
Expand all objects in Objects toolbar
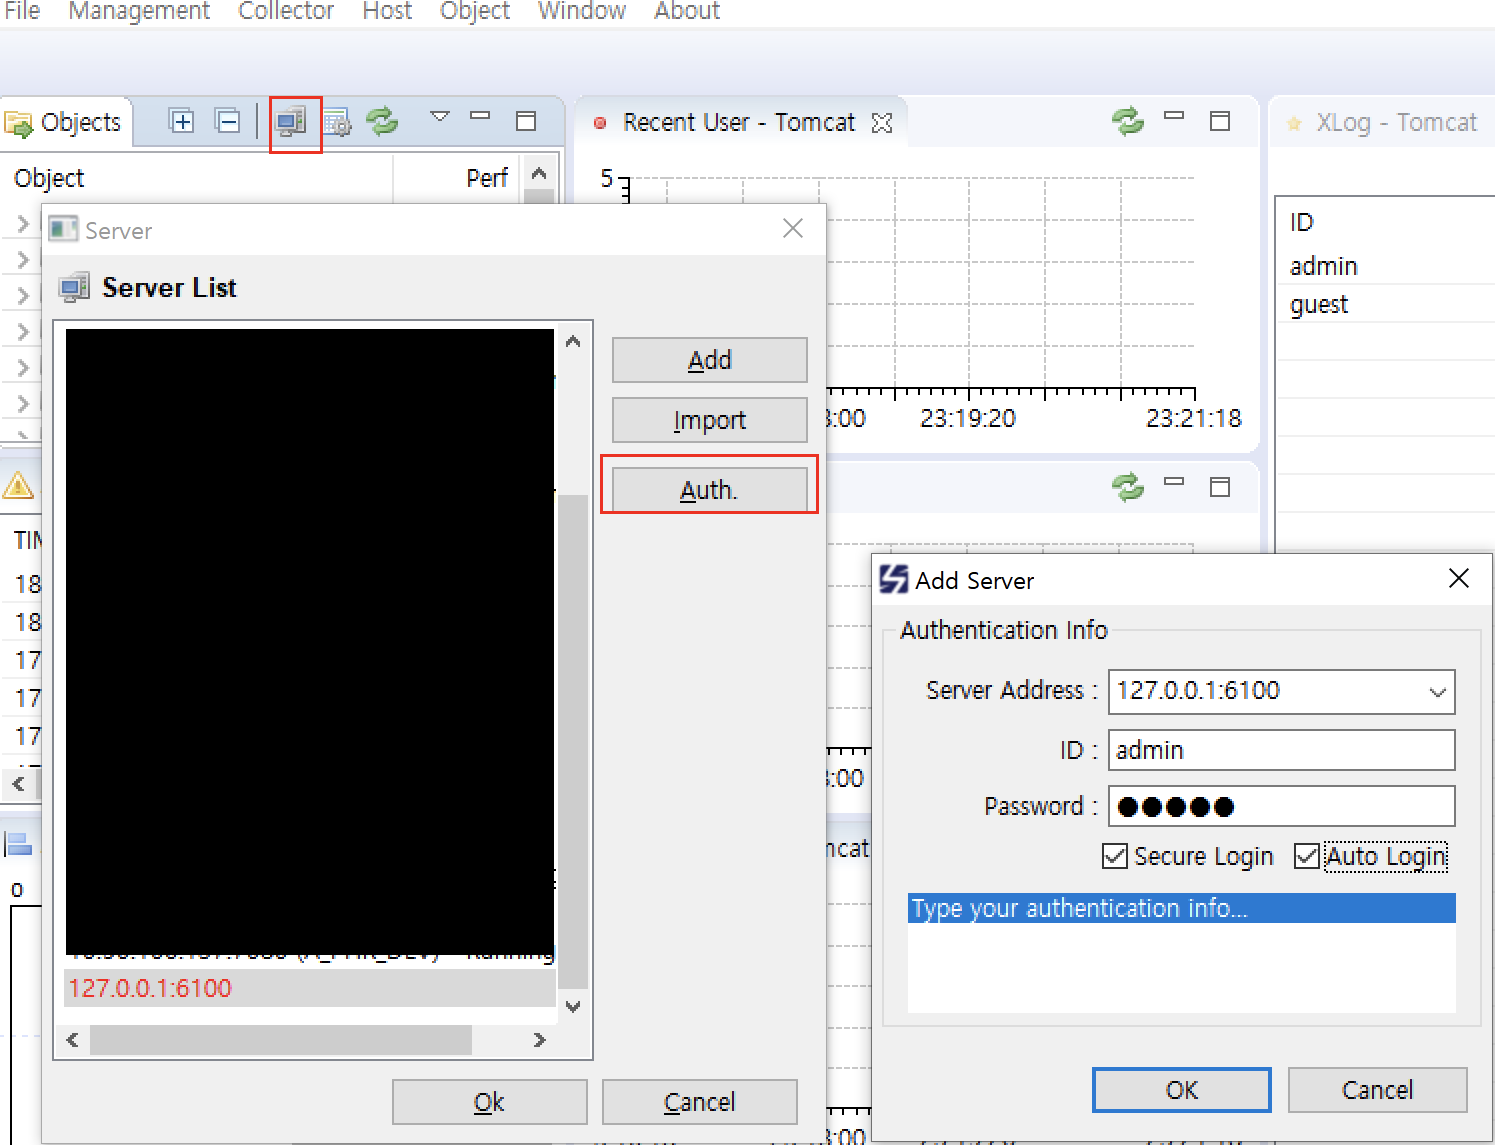click(x=181, y=121)
